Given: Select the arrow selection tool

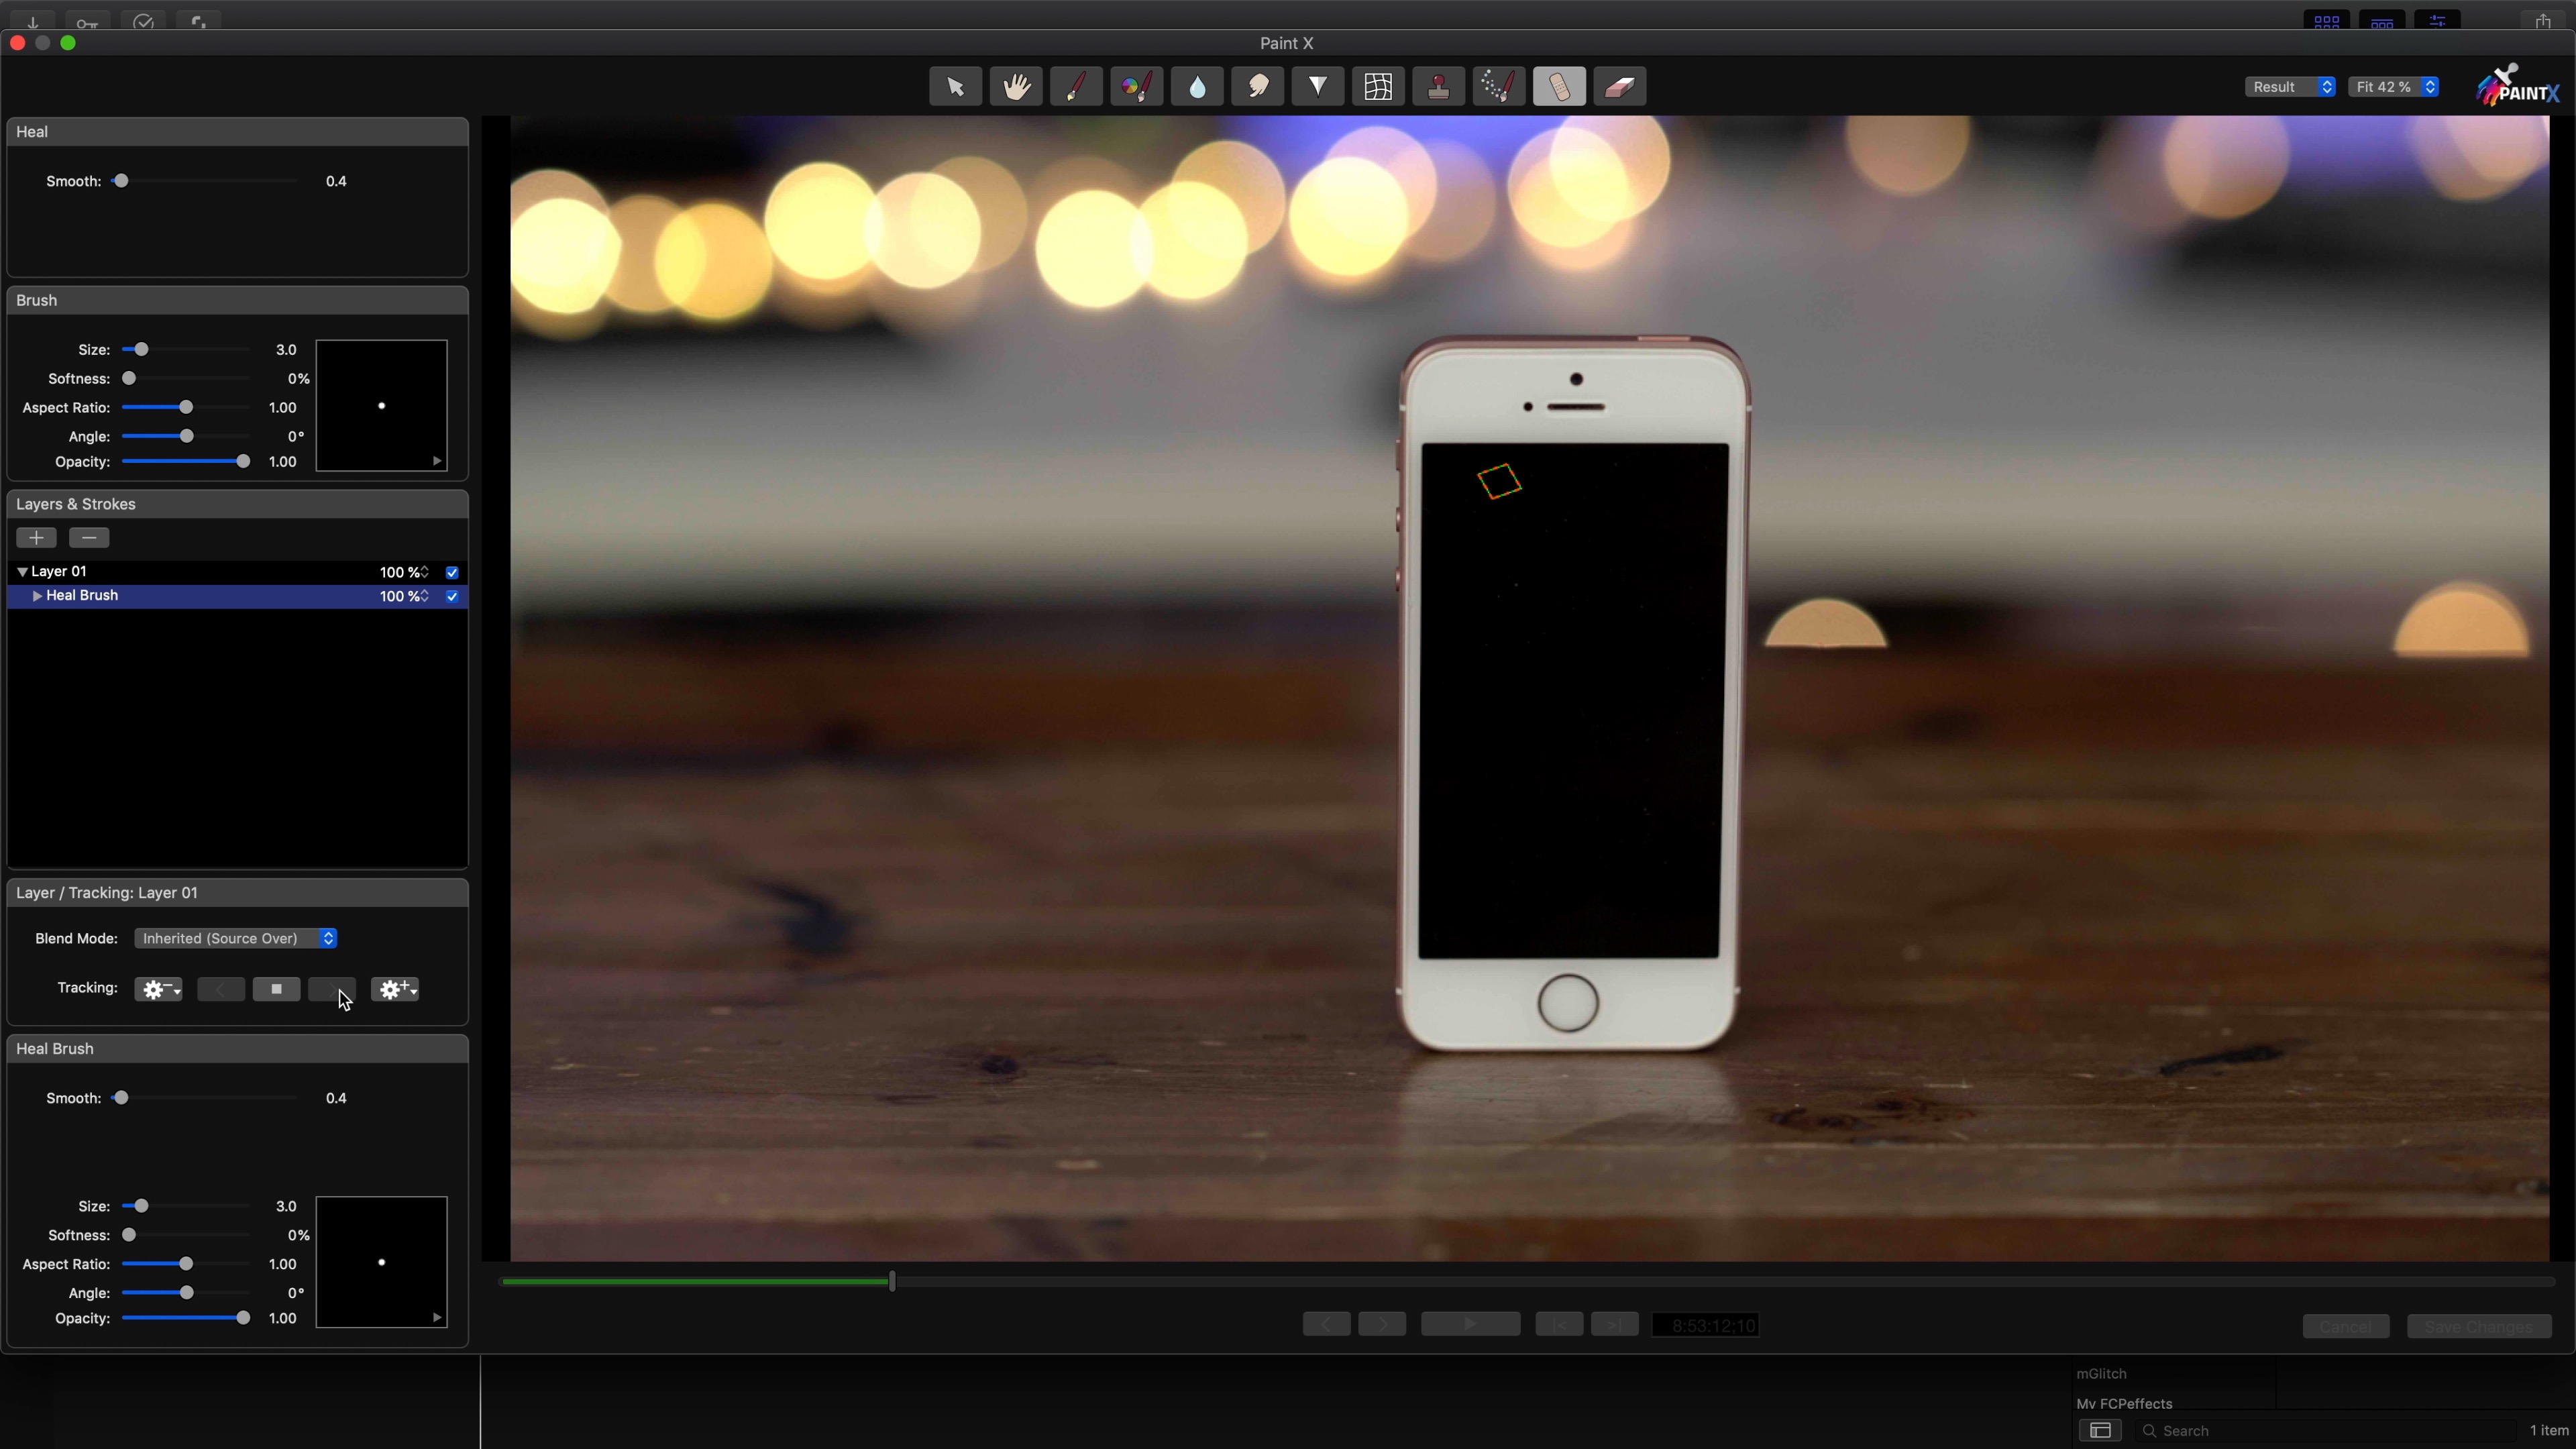Looking at the screenshot, I should (955, 87).
